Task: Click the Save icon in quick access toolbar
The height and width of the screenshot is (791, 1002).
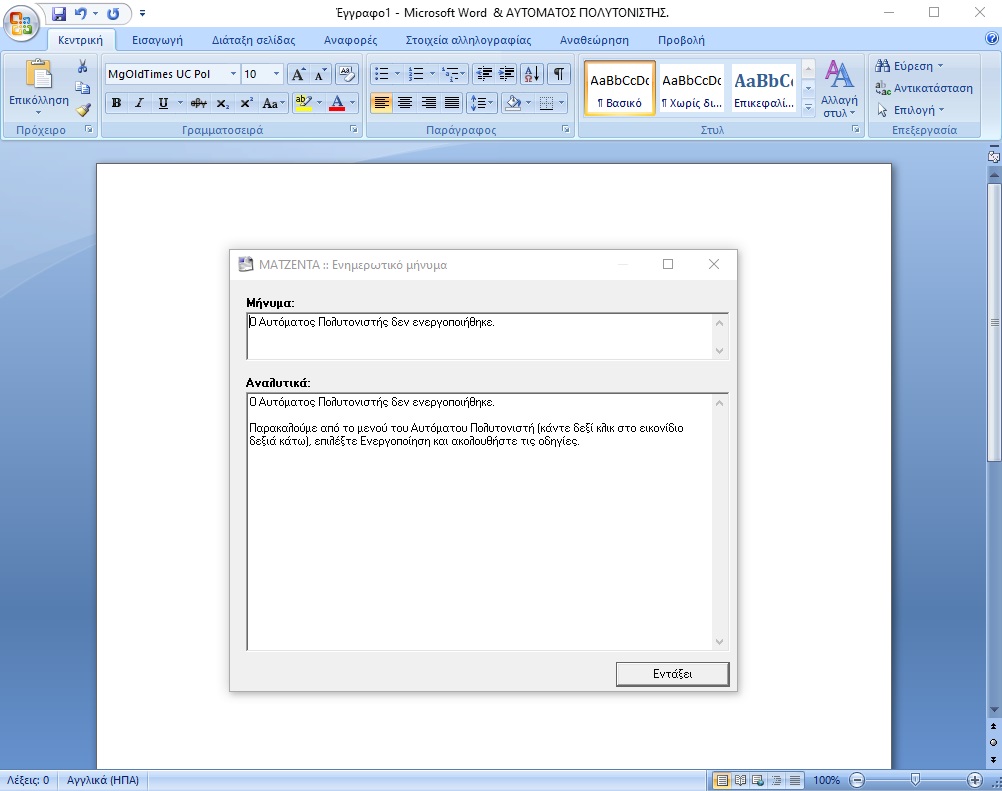Action: coord(58,14)
